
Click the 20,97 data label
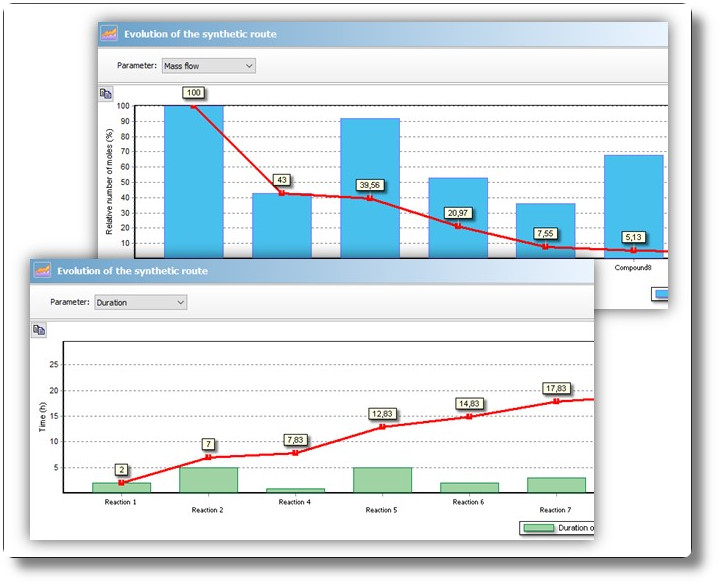tap(458, 213)
